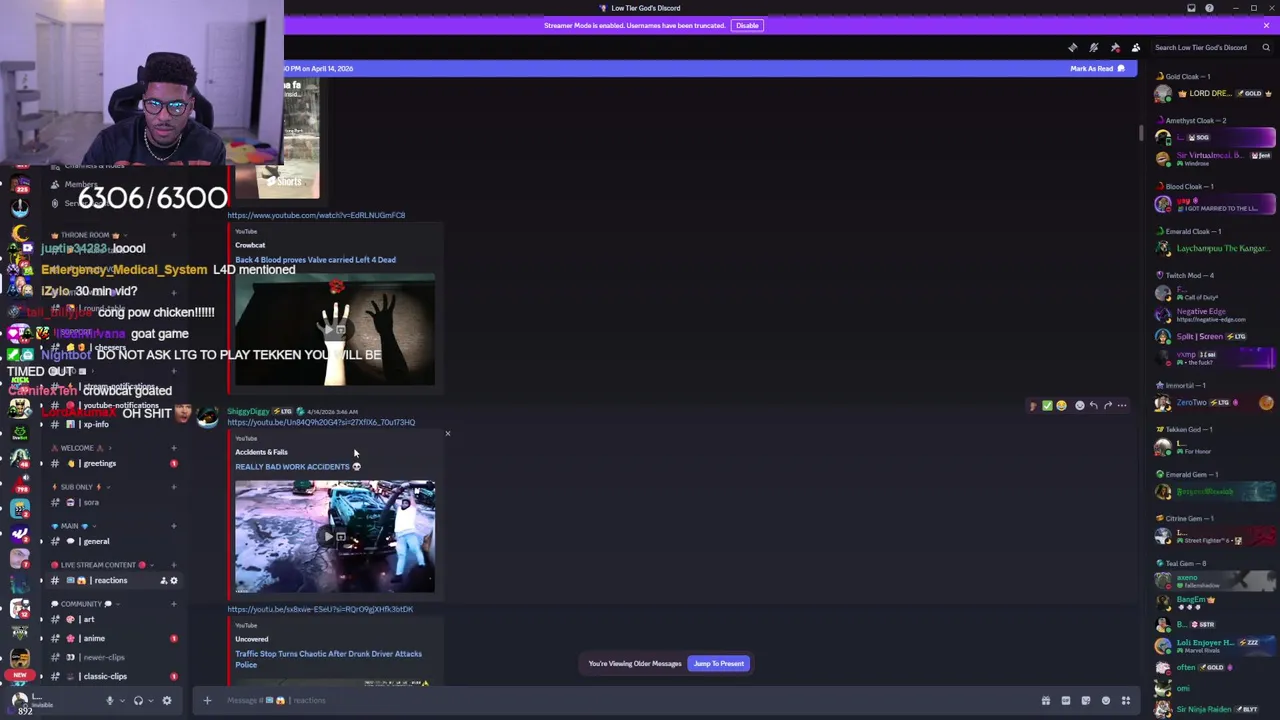The image size is (1280, 720).
Task: Deafen with the headphones icon
Action: point(138,700)
